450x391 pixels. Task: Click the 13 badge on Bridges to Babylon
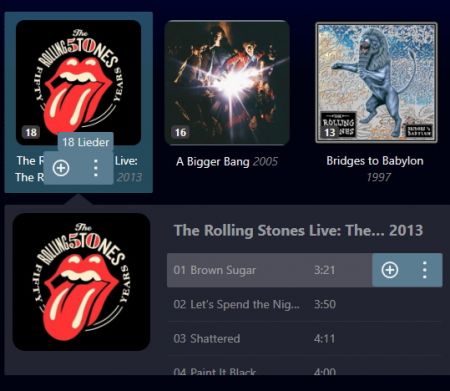coord(330,132)
